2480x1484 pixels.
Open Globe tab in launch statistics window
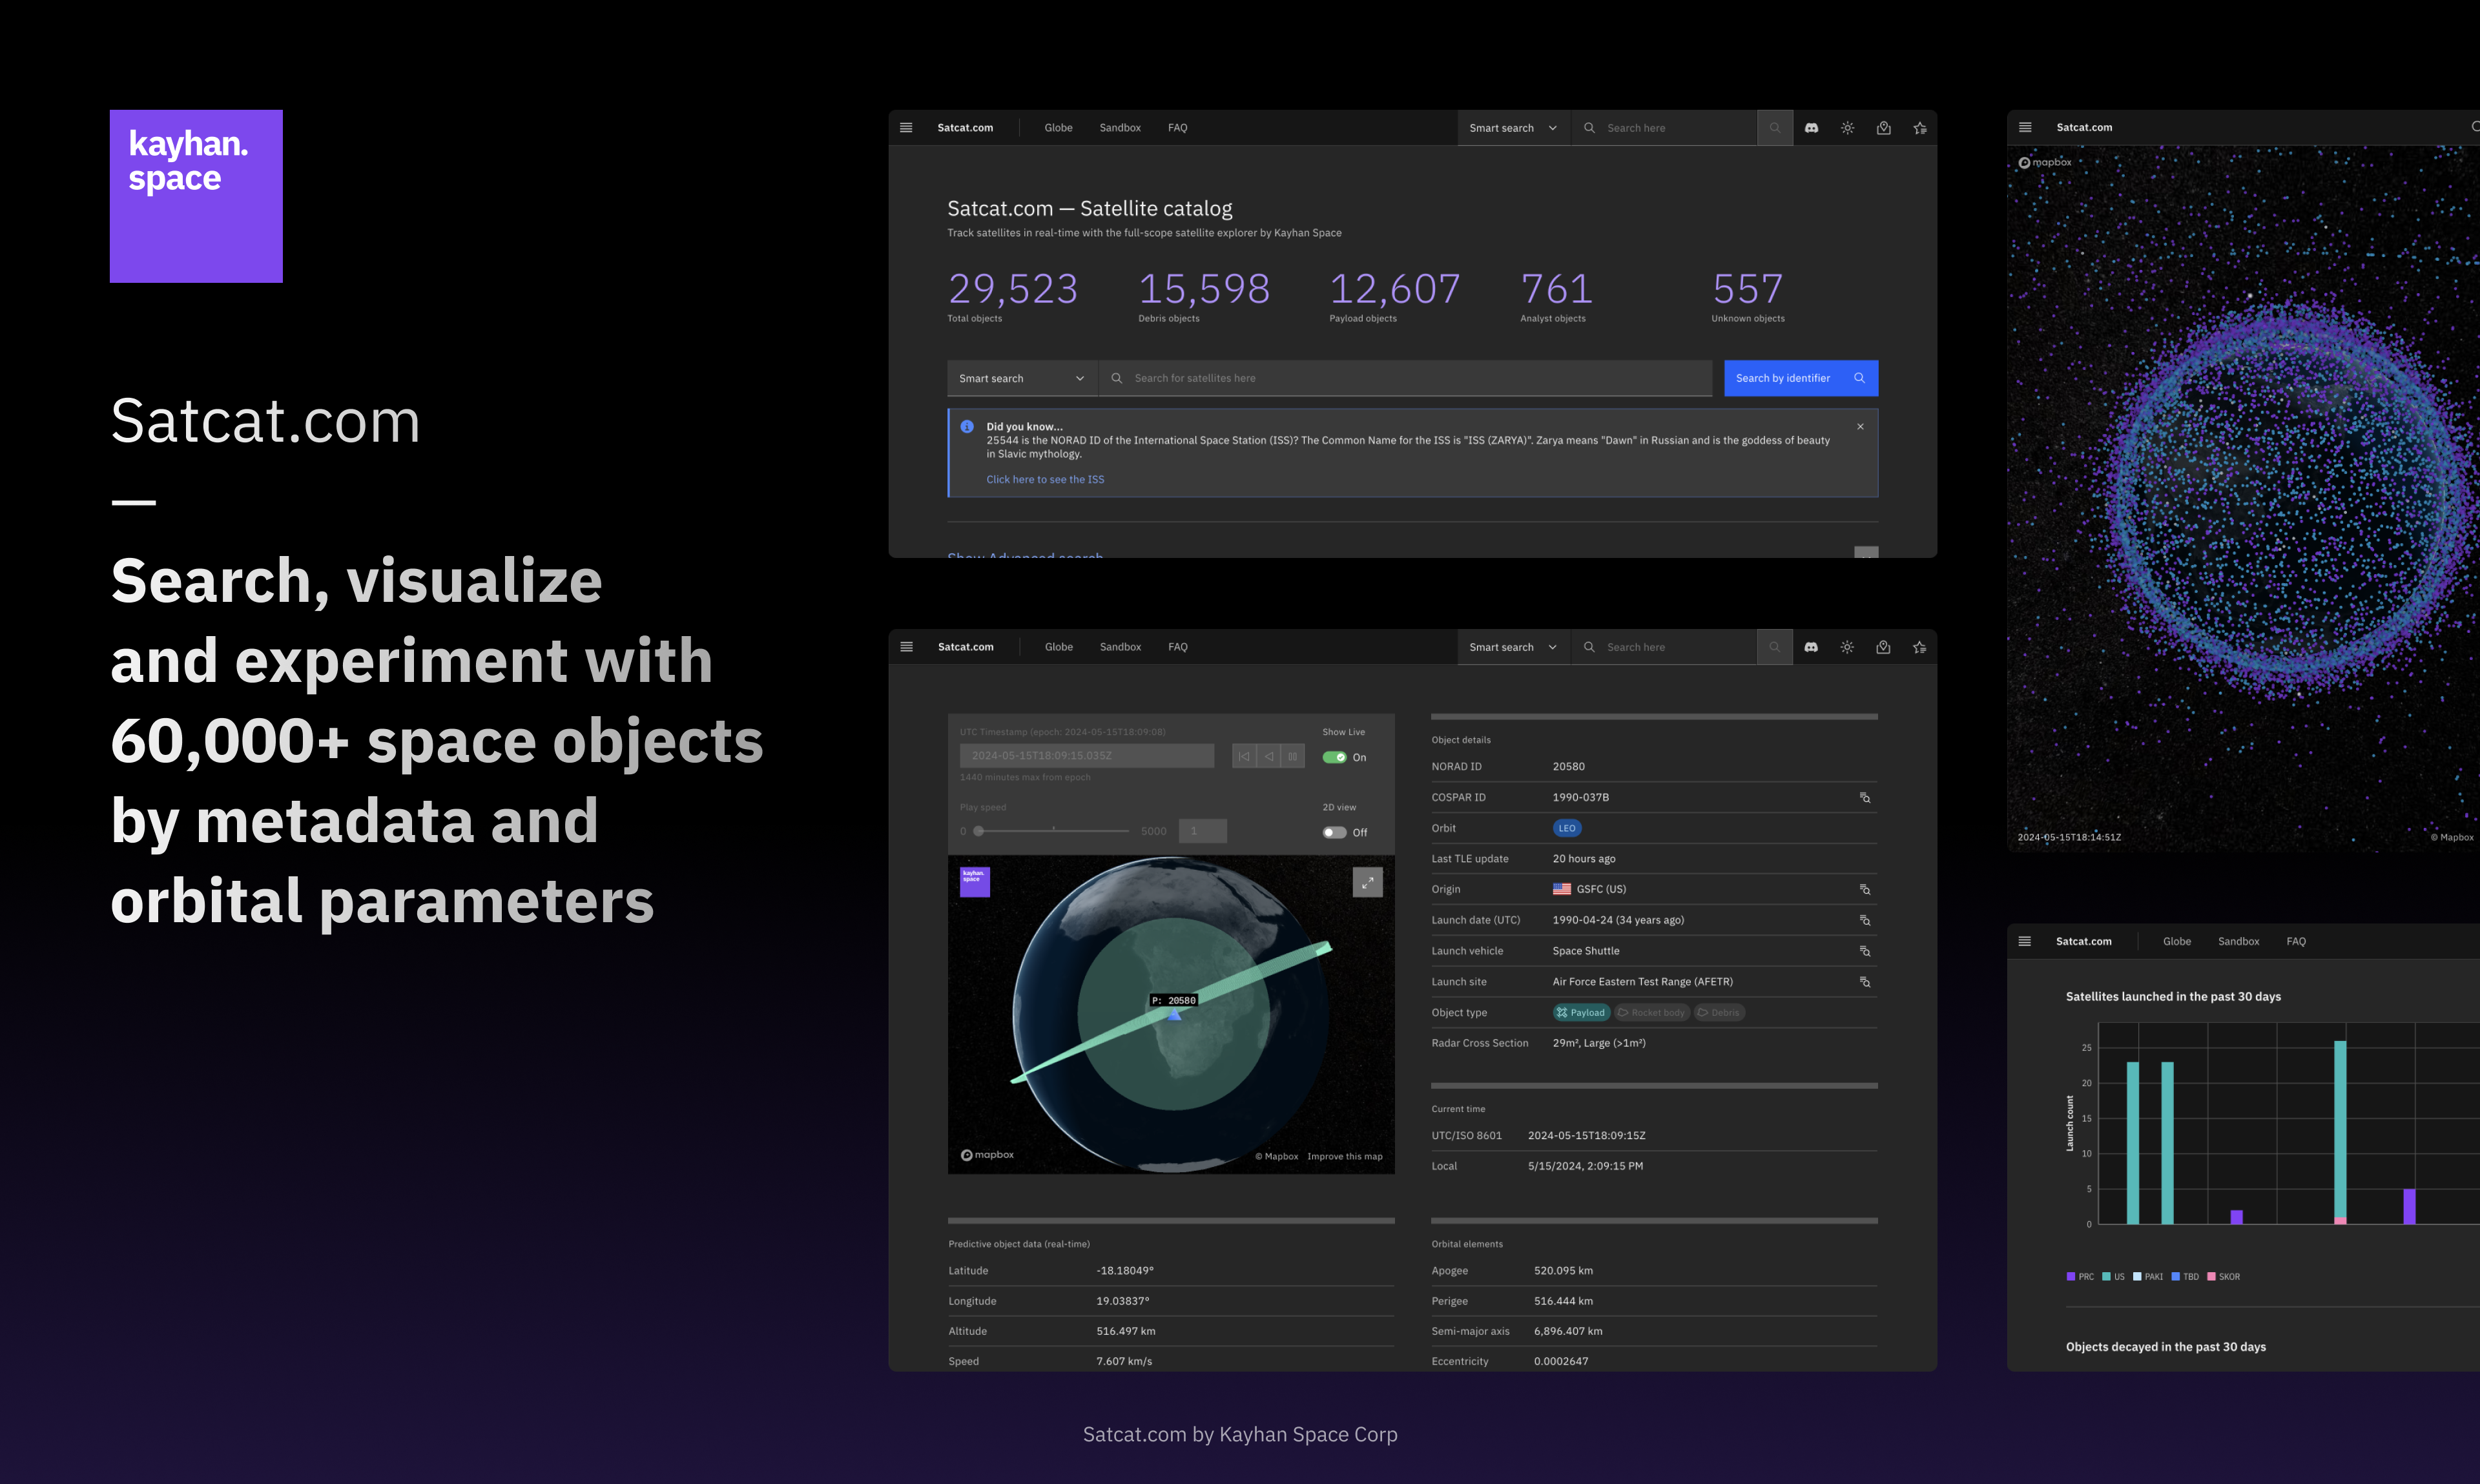(x=2177, y=941)
